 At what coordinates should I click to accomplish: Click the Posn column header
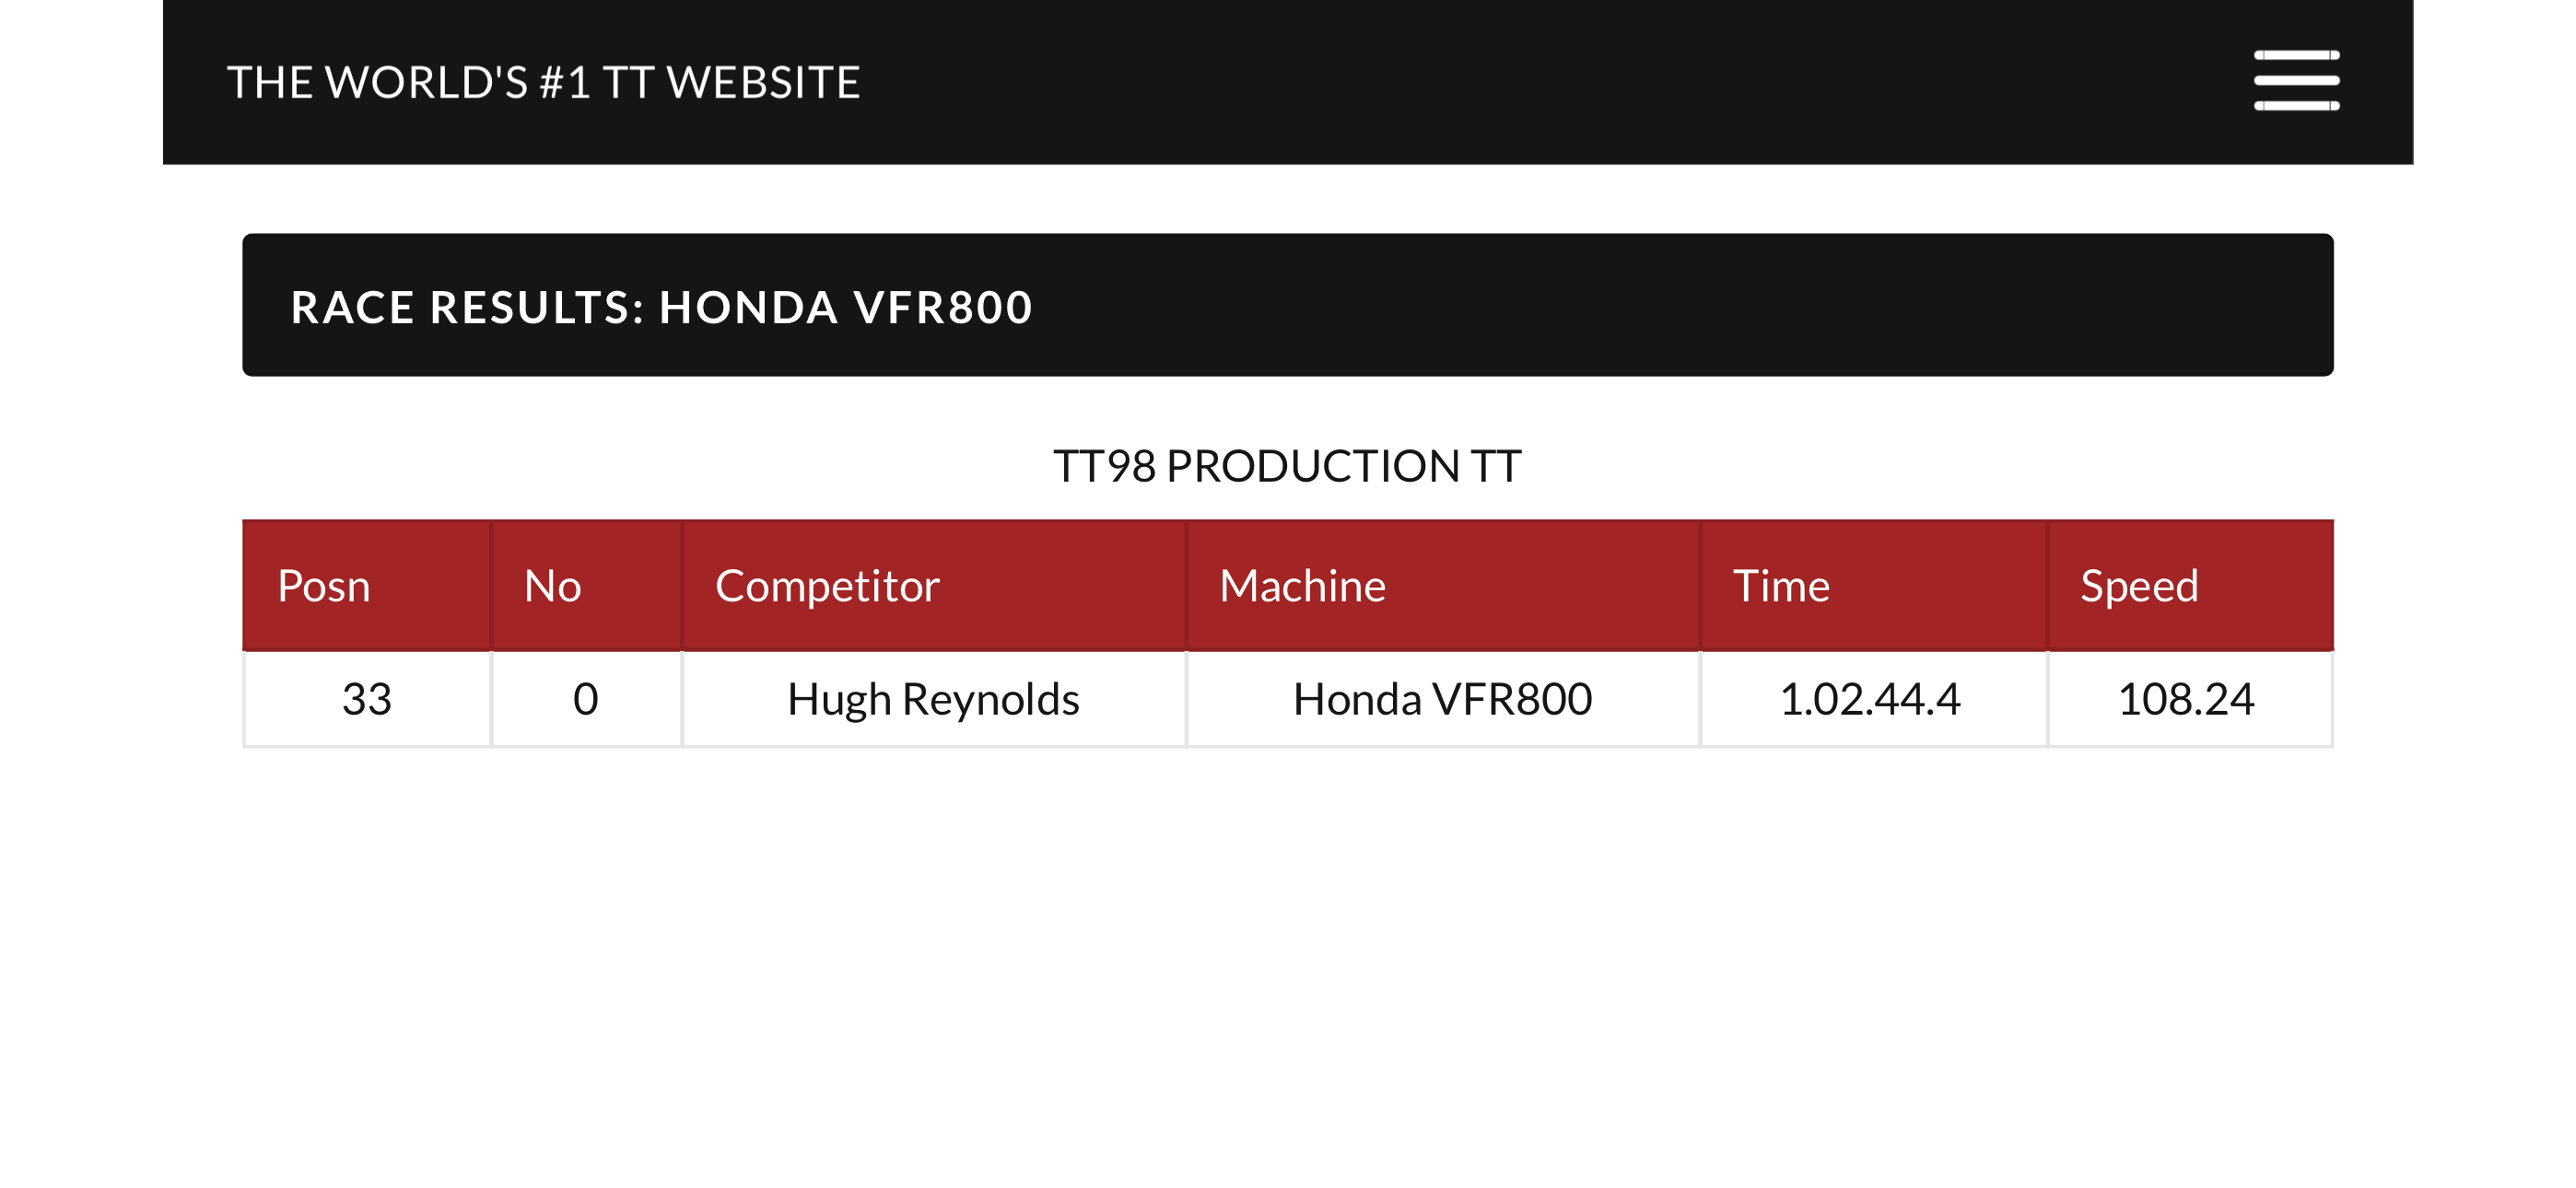click(367, 586)
